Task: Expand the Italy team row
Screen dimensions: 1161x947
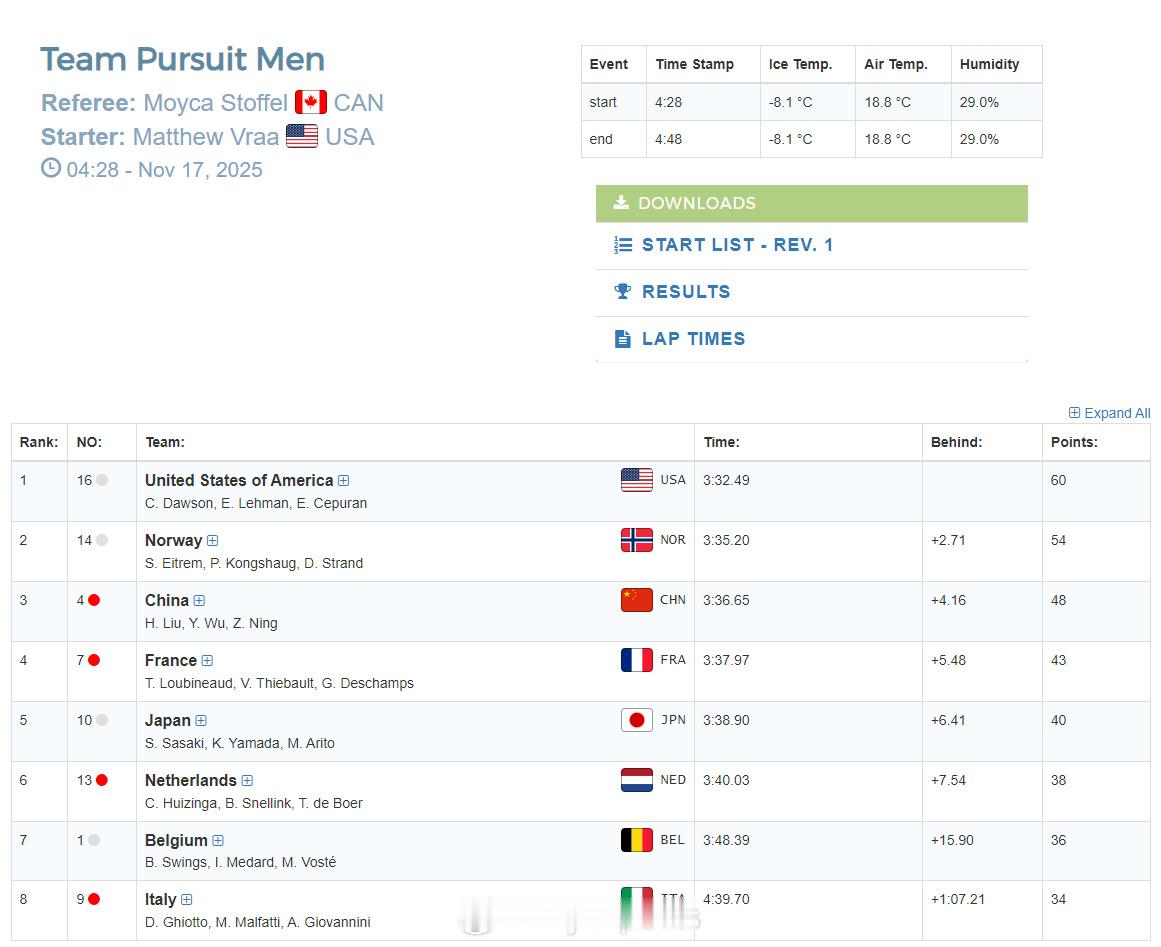Action: coord(186,900)
